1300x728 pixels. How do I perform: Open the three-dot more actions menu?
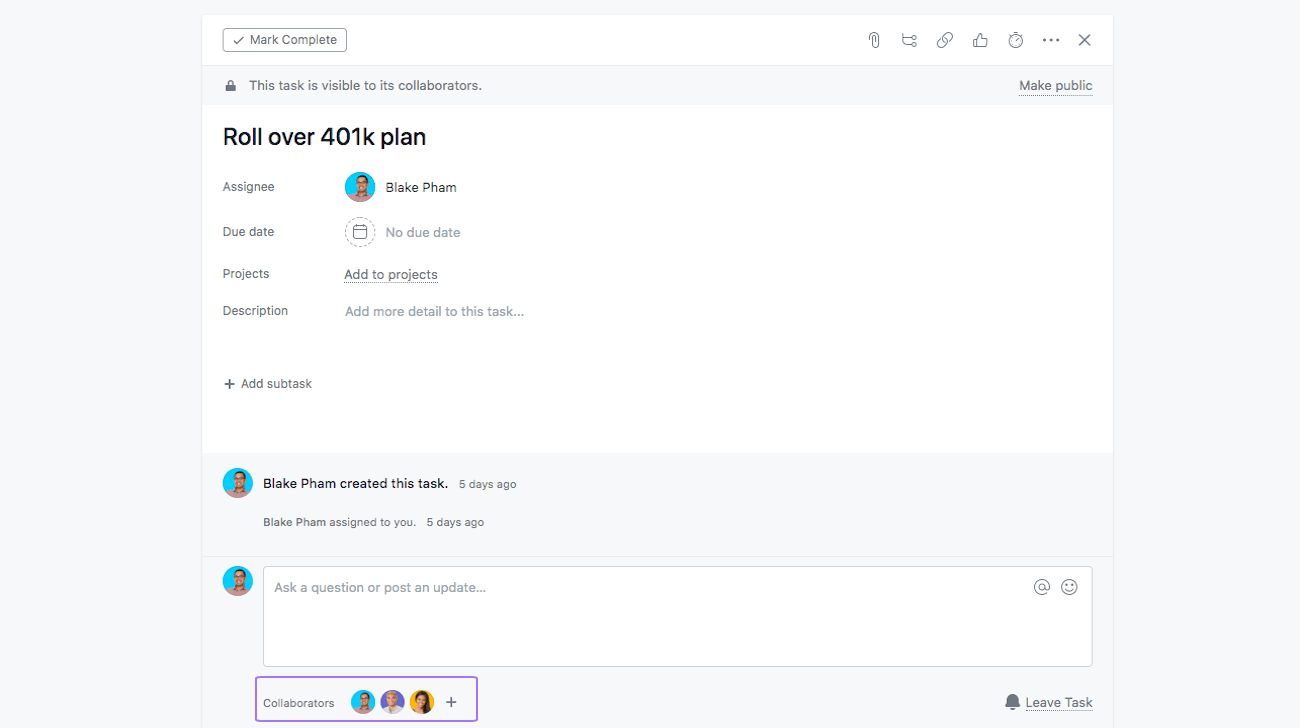coord(1051,40)
